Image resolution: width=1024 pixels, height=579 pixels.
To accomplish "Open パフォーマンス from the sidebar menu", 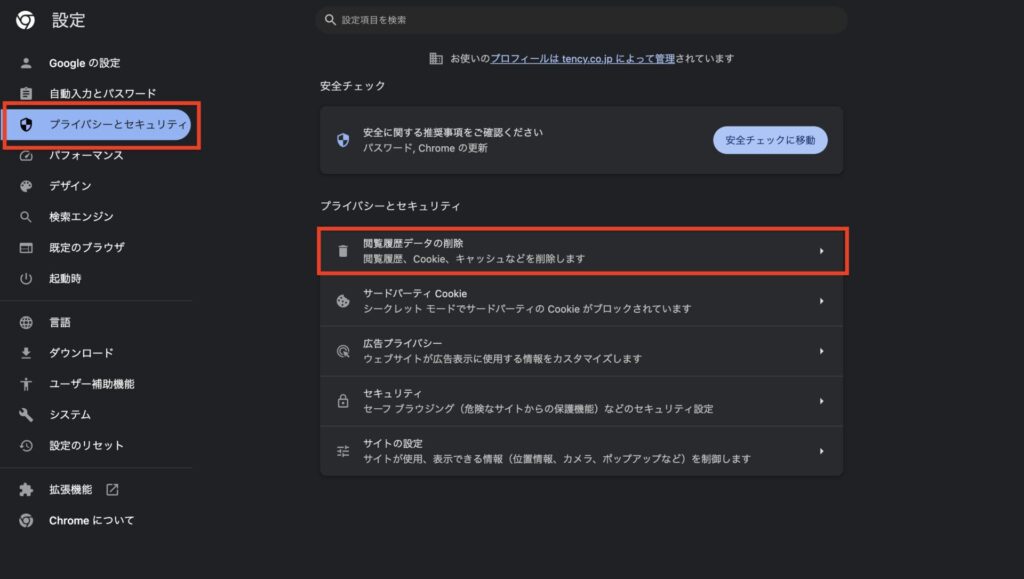I will (86, 155).
